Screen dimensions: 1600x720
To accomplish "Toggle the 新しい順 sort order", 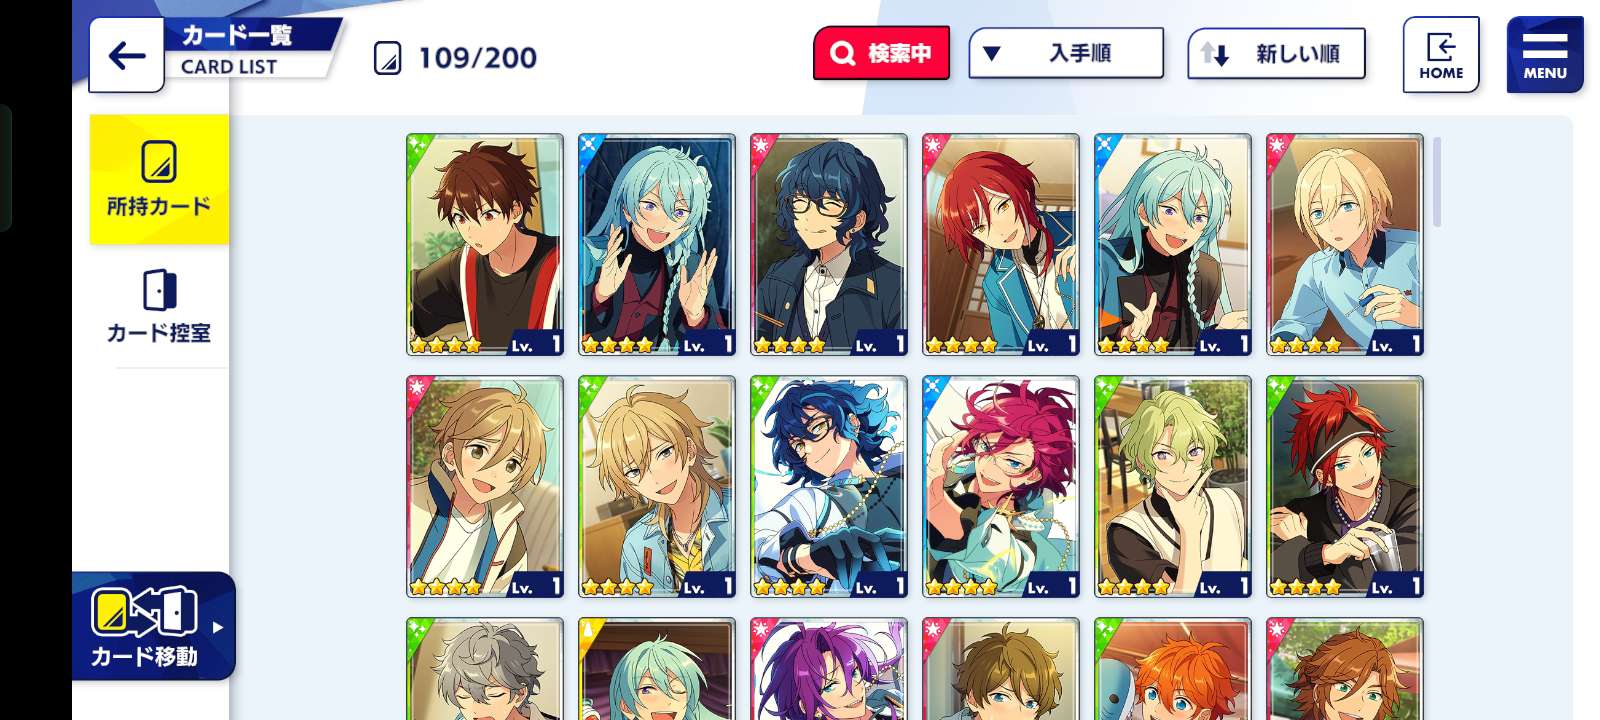I will coord(1276,54).
